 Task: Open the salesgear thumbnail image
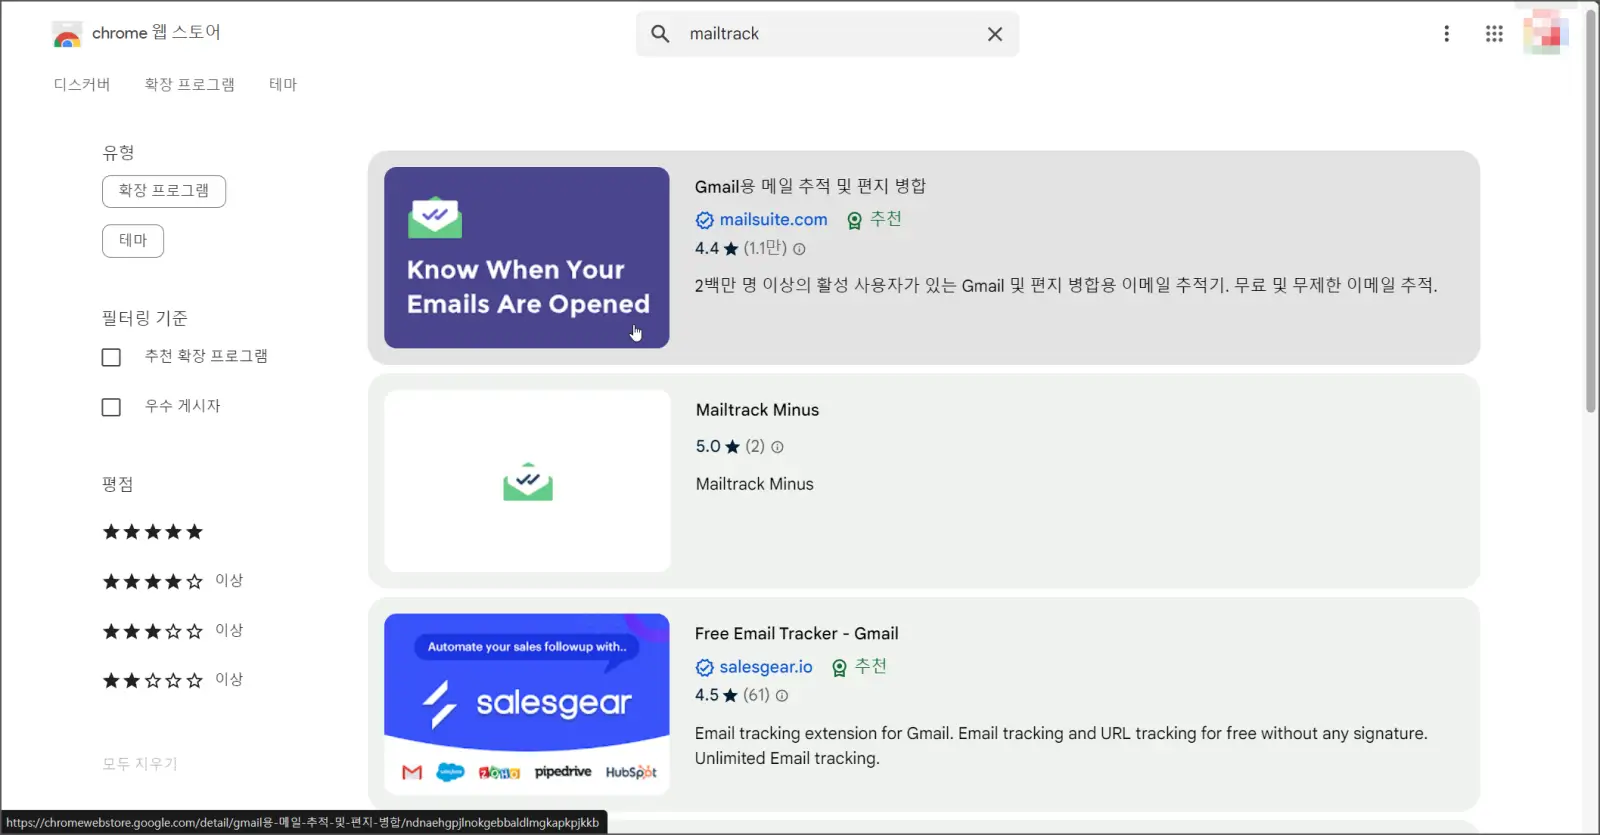[527, 704]
